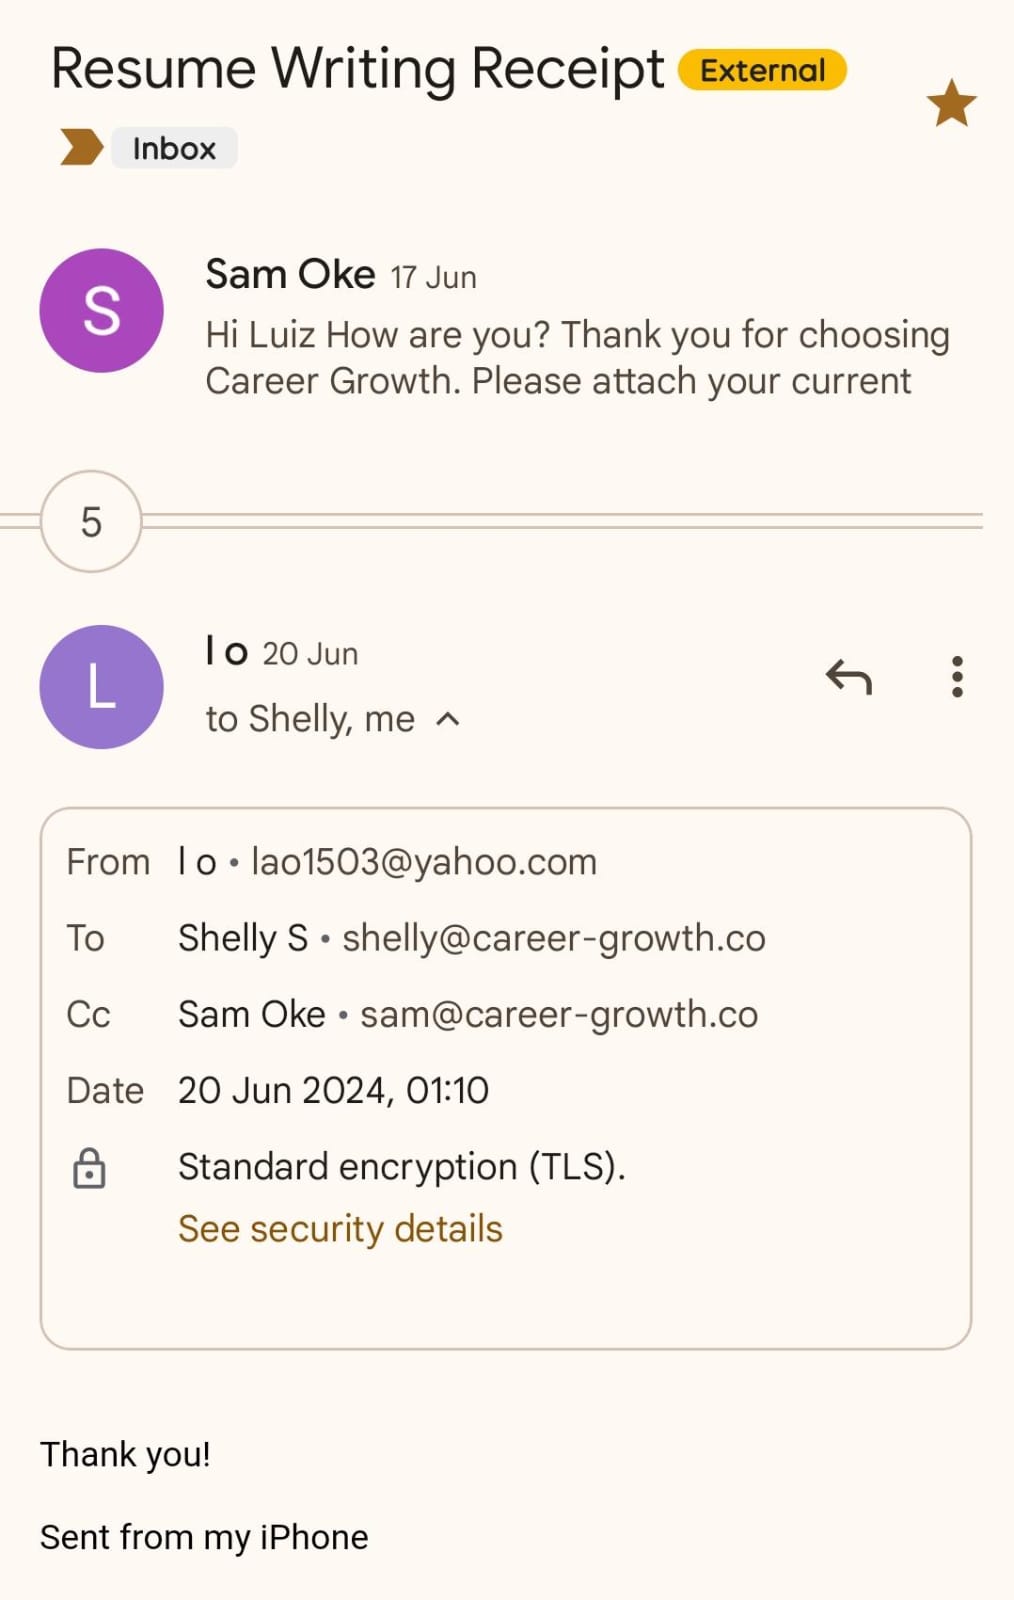1014x1600 pixels.
Task: Tap the "l o" sender name header
Action: [x=226, y=652]
